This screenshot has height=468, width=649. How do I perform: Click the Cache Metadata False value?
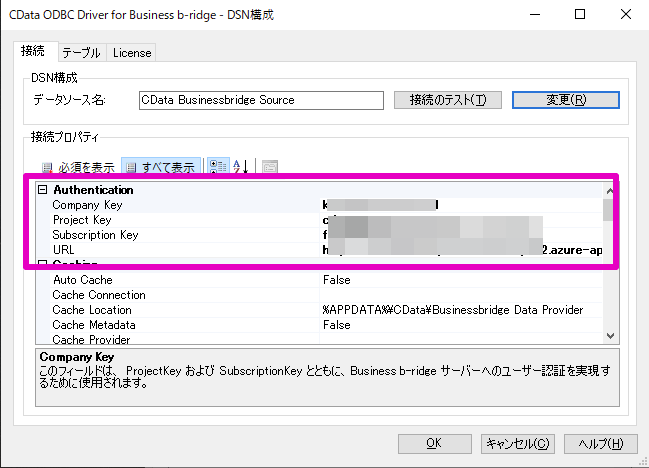tap(337, 325)
